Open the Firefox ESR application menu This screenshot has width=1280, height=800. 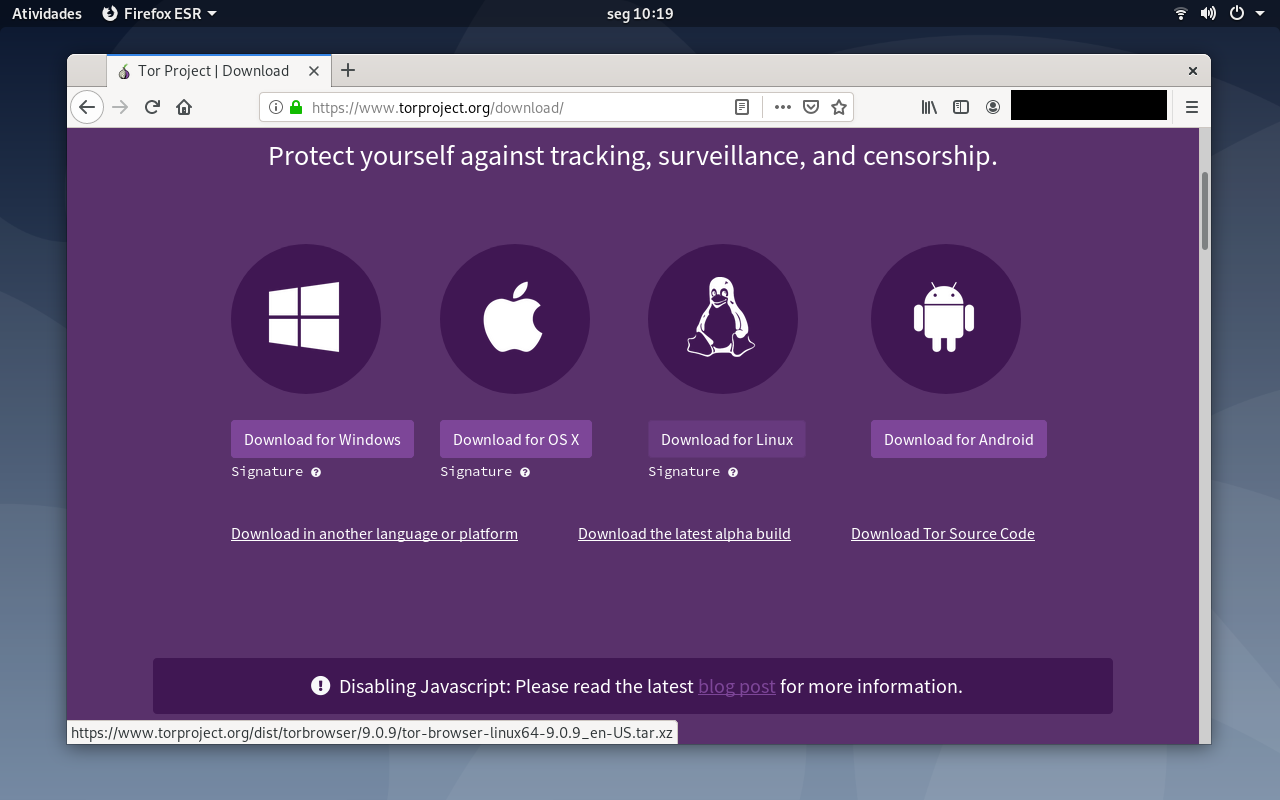tap(159, 14)
